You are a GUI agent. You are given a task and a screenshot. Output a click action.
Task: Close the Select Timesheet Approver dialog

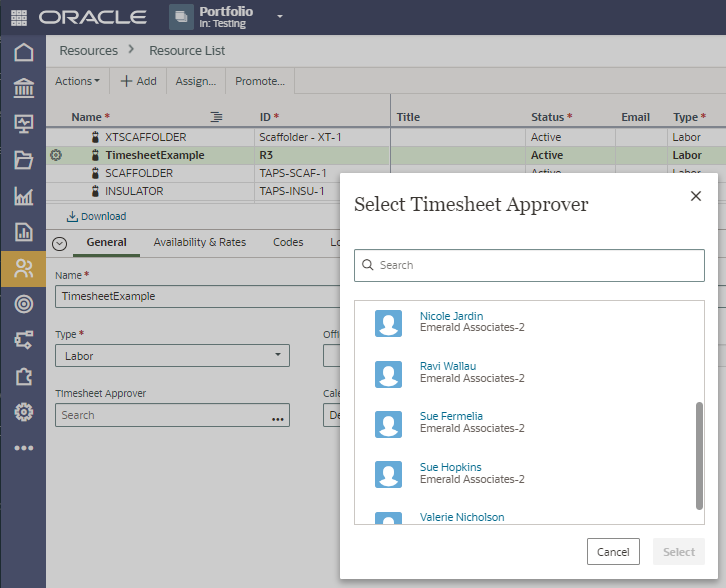[x=696, y=196]
